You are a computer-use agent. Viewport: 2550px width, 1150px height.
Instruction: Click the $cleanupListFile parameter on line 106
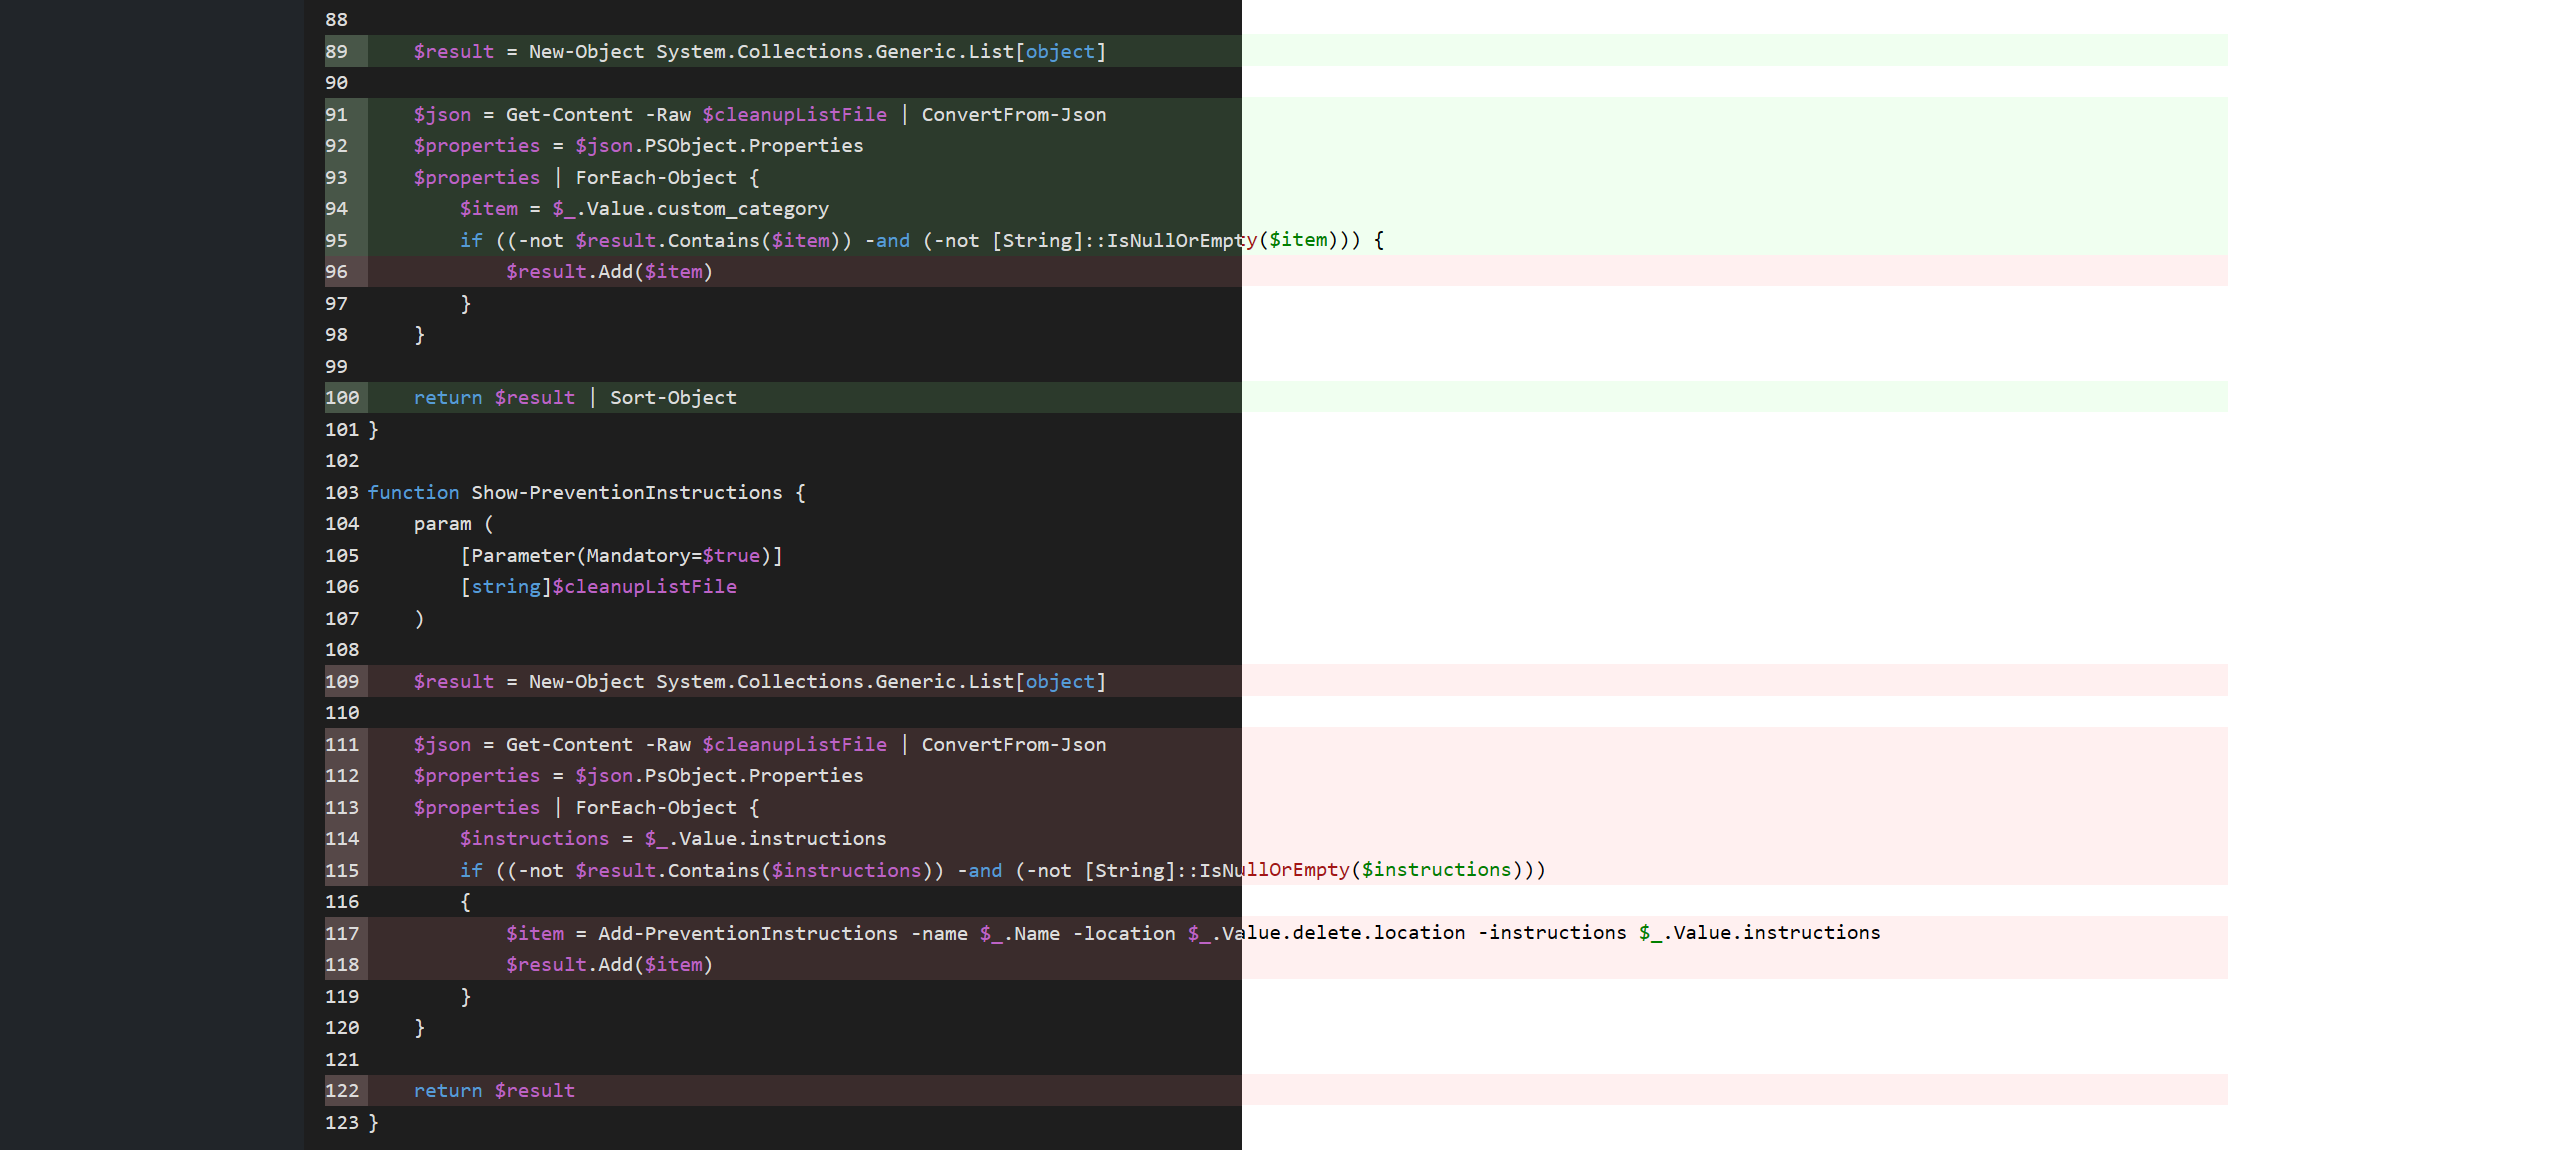click(x=644, y=586)
